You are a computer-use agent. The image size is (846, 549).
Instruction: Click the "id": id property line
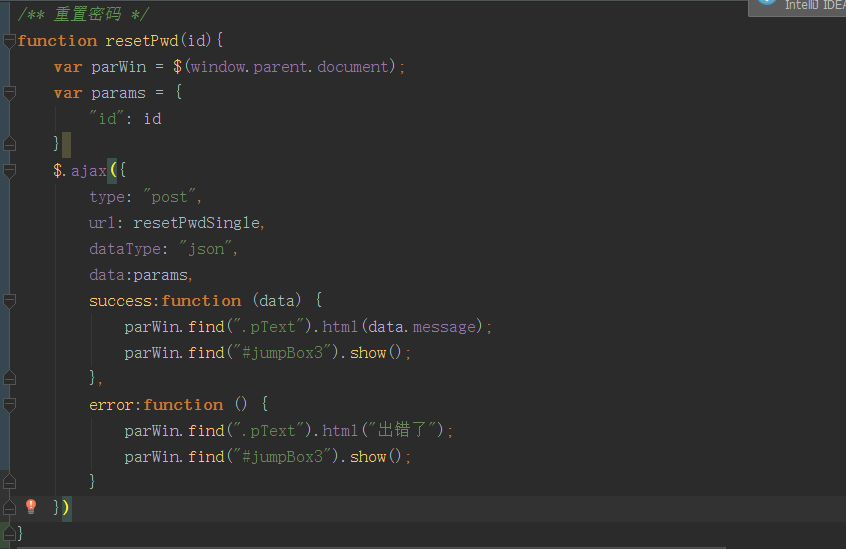tap(125, 118)
